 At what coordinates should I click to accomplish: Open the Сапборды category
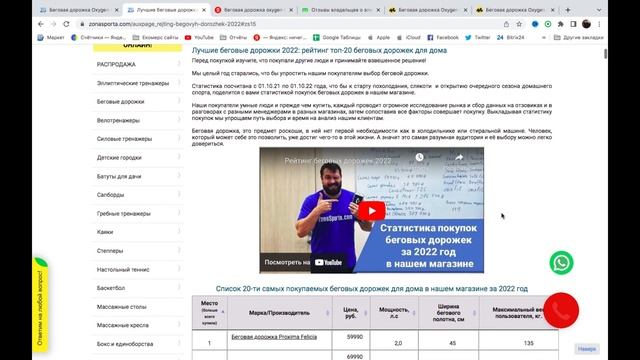(x=110, y=195)
